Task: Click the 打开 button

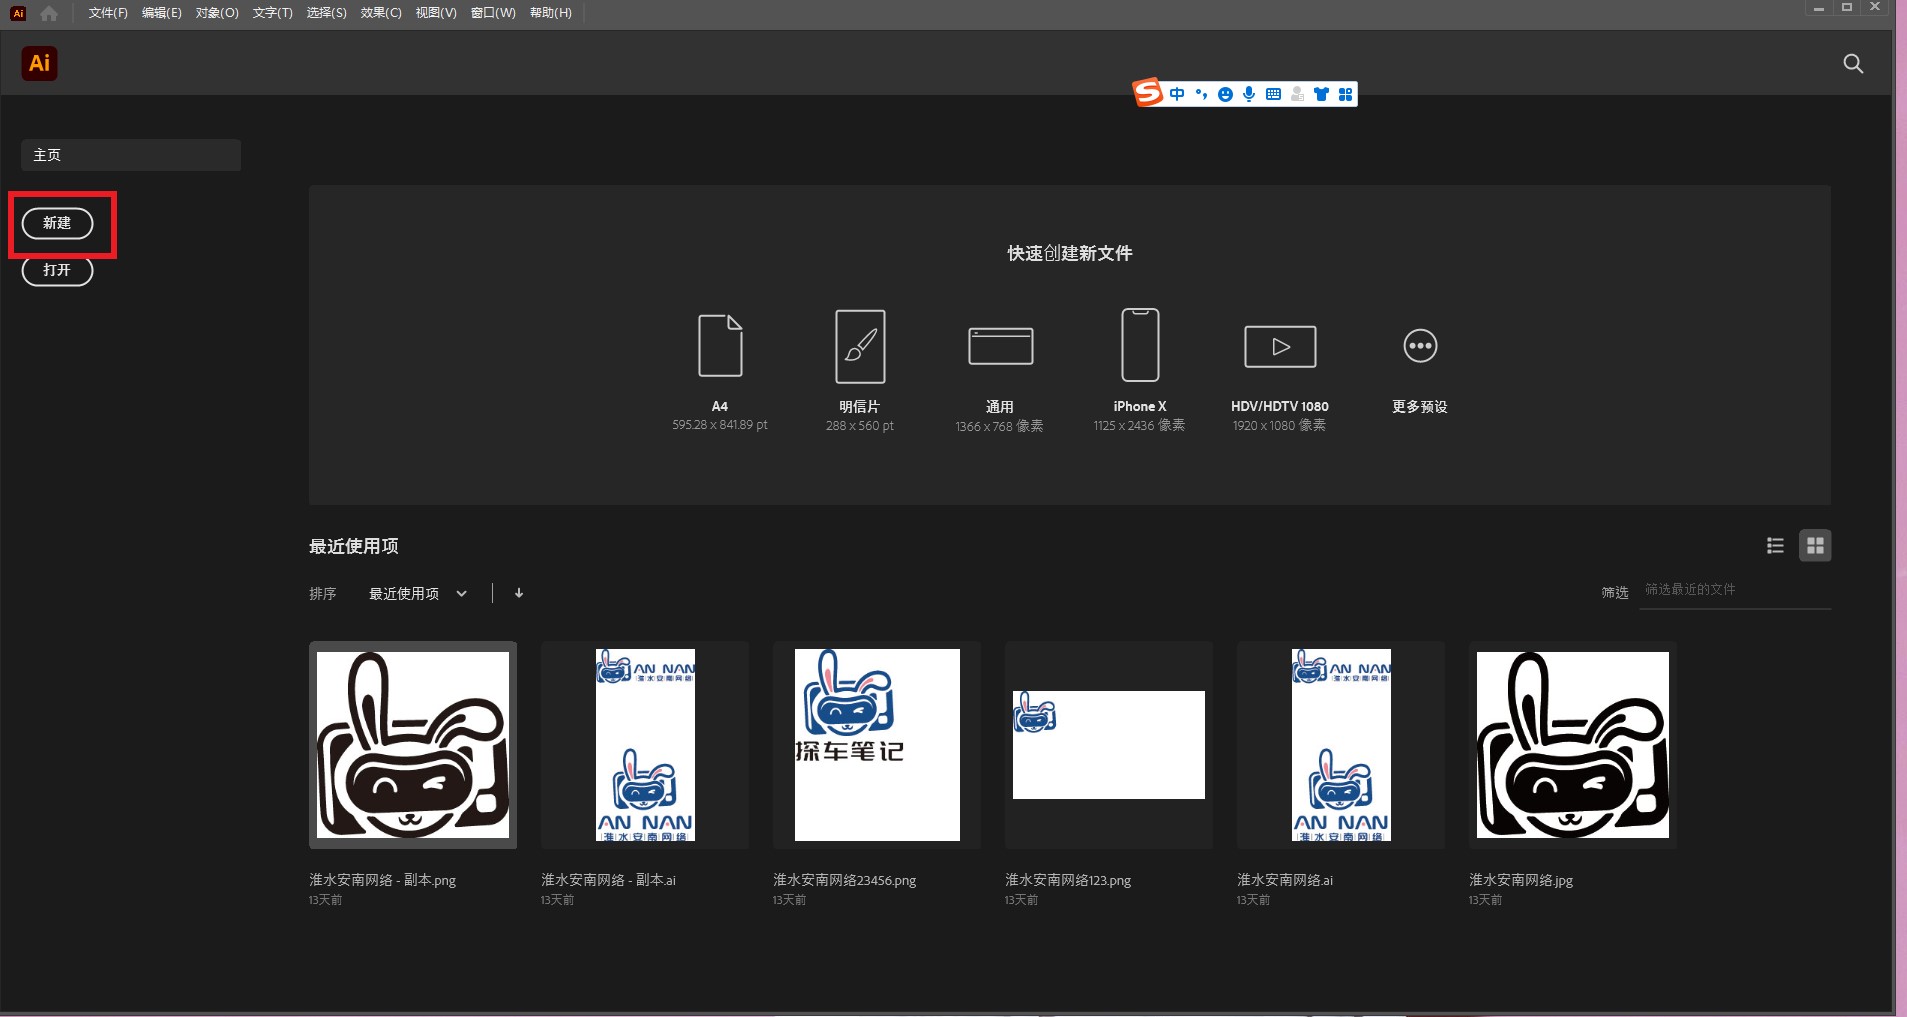Action: pos(58,270)
